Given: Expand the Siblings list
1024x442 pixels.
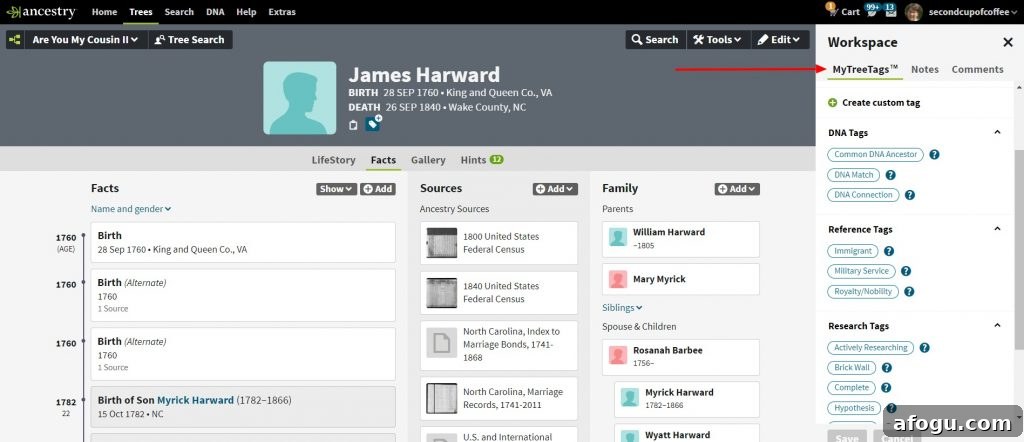Looking at the screenshot, I should click(622, 308).
